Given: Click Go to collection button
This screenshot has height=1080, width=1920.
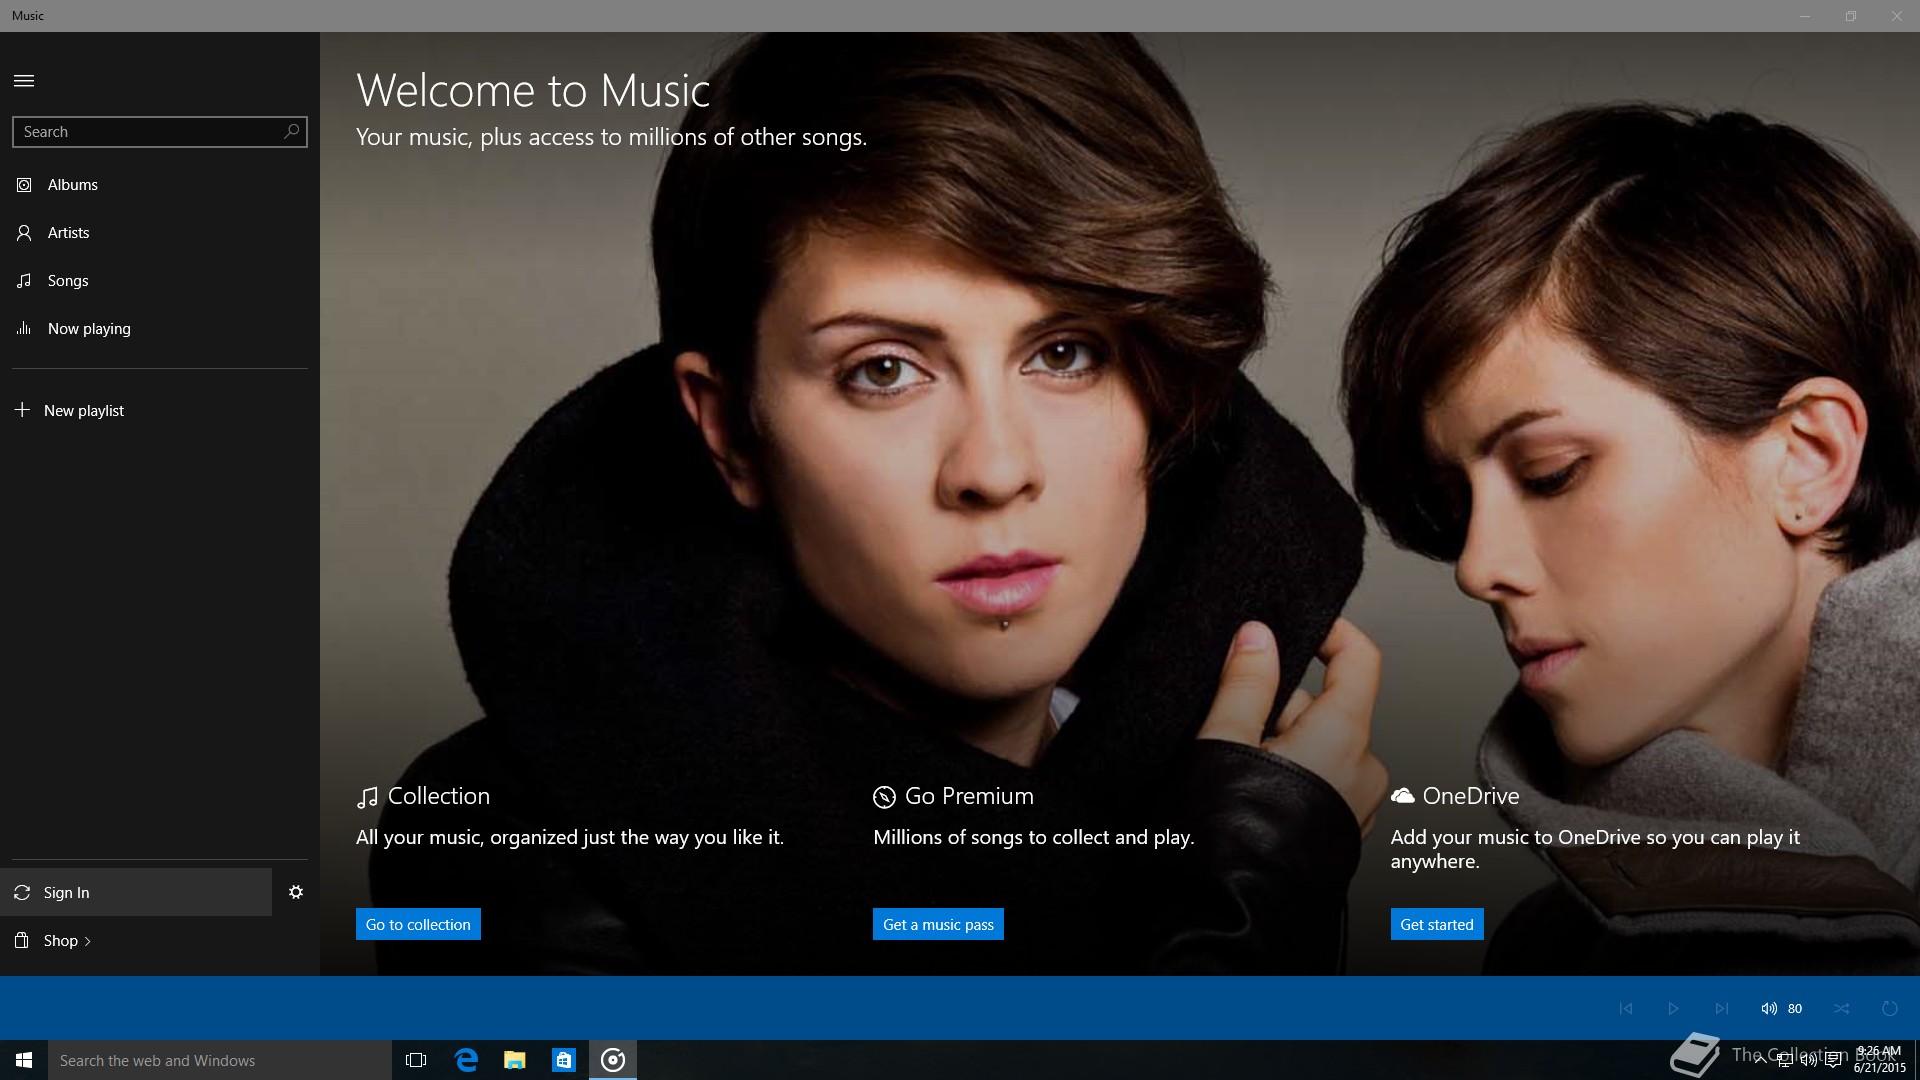Looking at the screenshot, I should pos(418,924).
